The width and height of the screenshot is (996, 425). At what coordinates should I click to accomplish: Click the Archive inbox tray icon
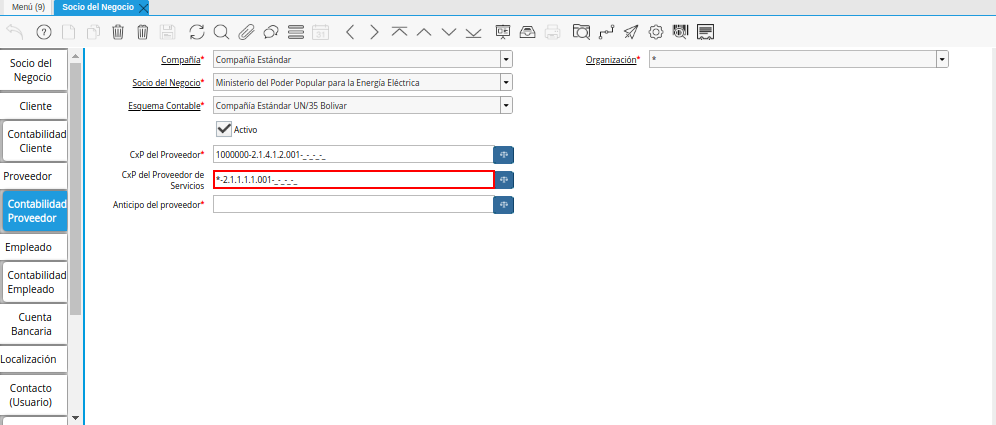(x=528, y=32)
